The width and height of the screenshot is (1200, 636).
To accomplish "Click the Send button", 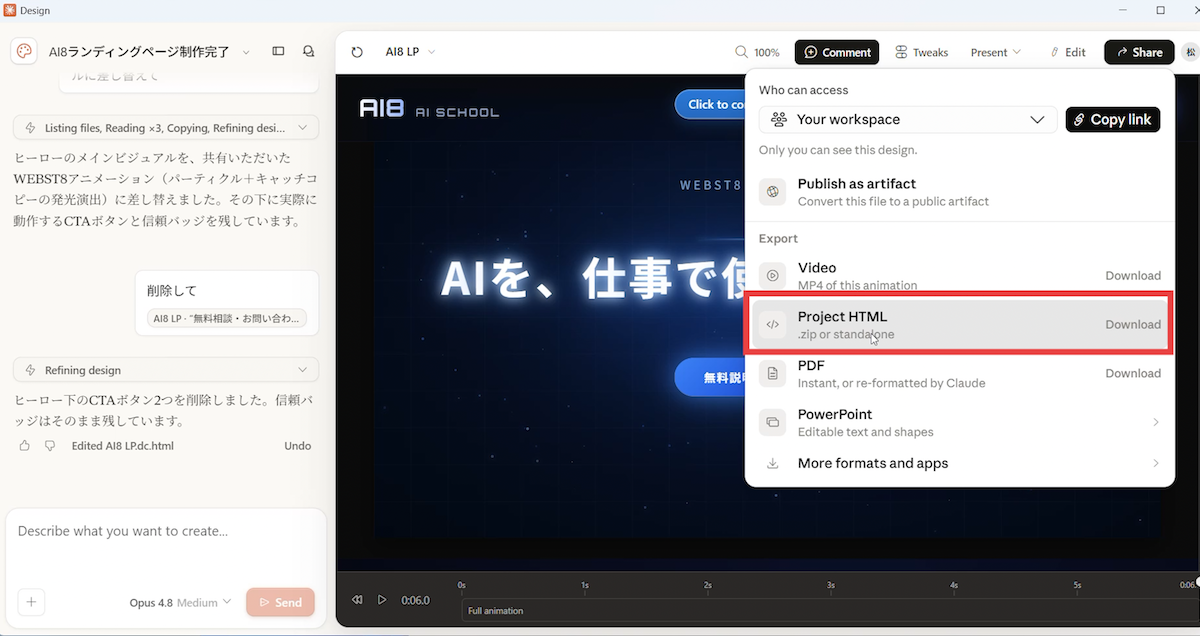I will coord(280,602).
